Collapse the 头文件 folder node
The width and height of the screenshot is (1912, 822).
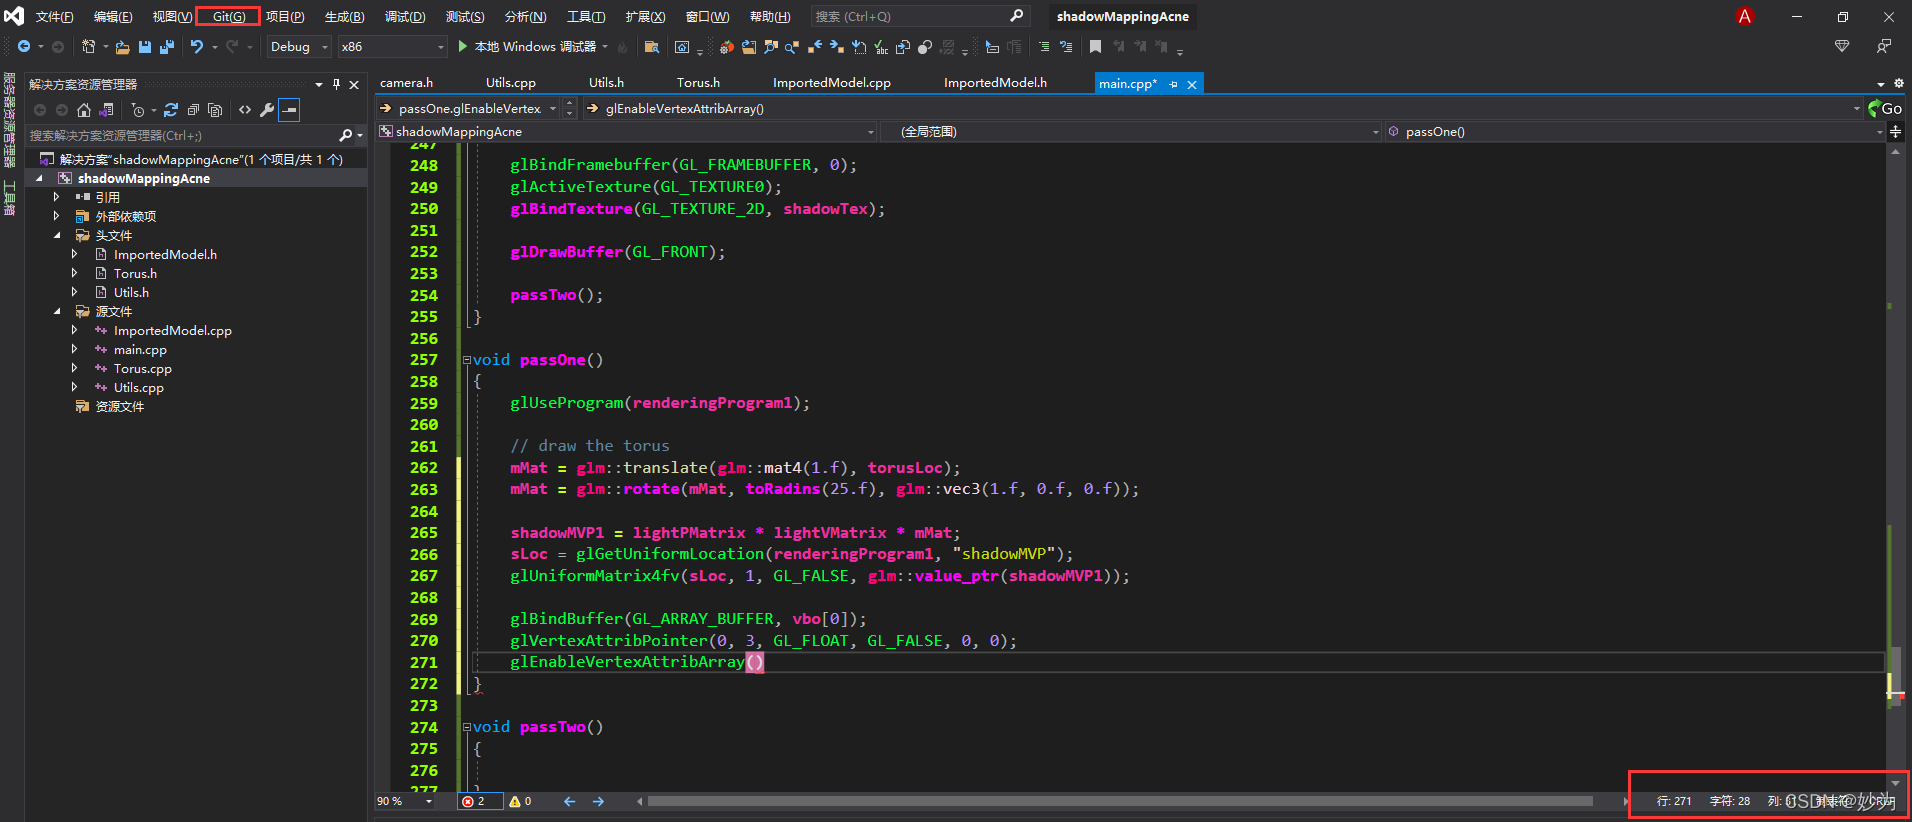pos(57,236)
